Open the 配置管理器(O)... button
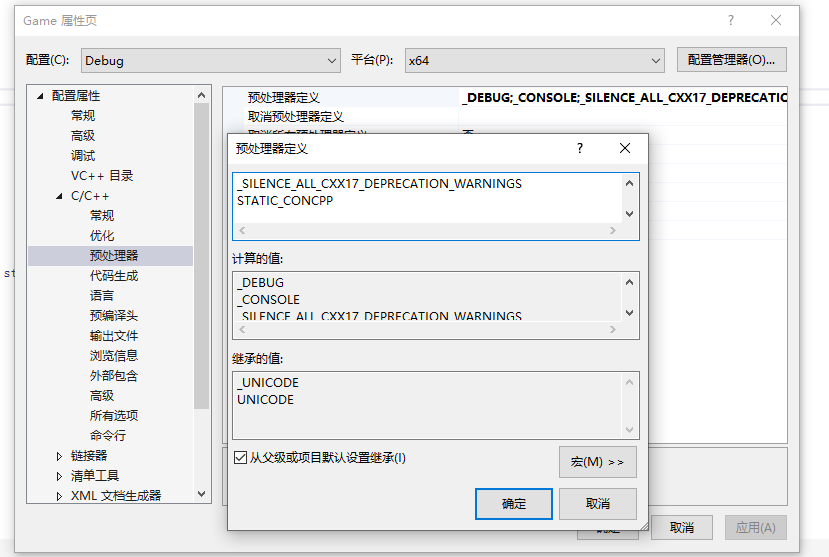 click(732, 60)
